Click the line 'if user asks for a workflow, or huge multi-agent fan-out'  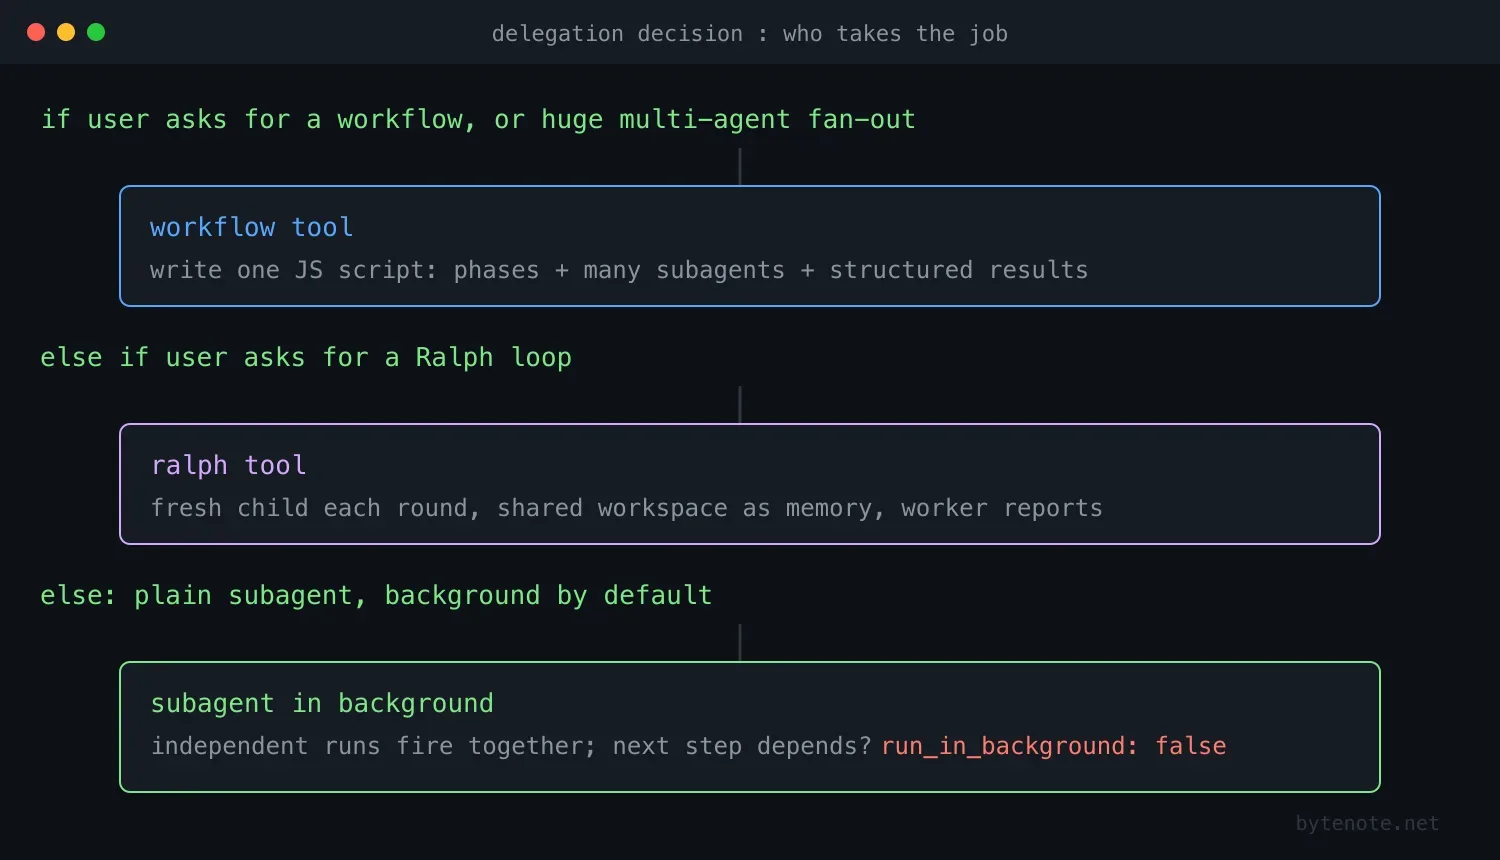tap(478, 120)
